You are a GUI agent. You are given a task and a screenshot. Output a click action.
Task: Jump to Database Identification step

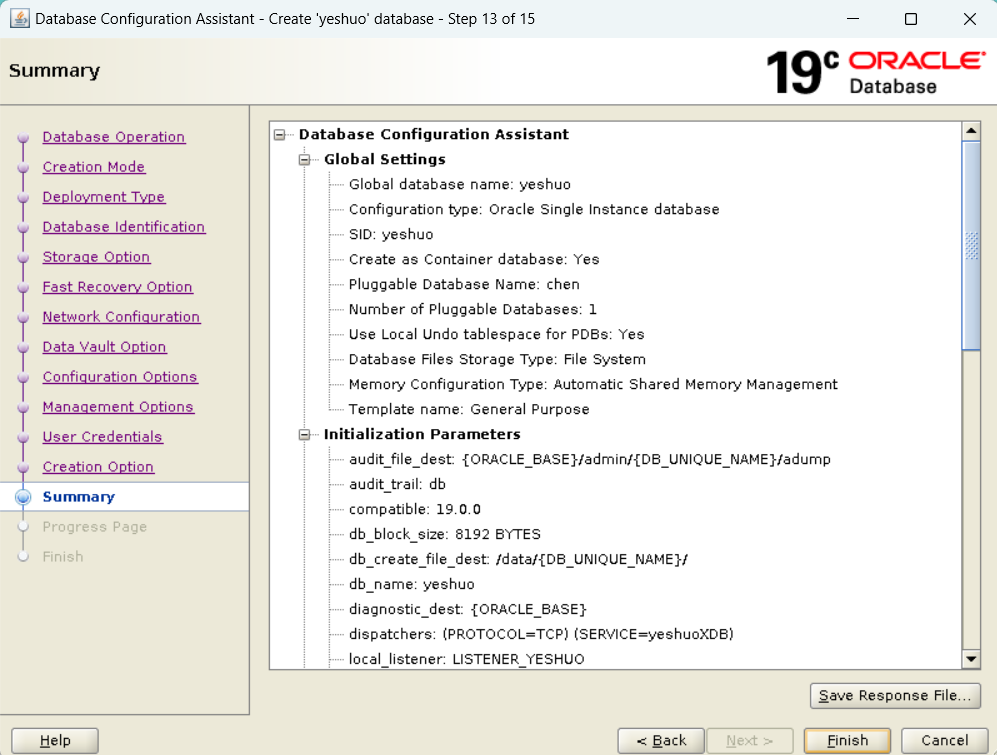point(124,226)
